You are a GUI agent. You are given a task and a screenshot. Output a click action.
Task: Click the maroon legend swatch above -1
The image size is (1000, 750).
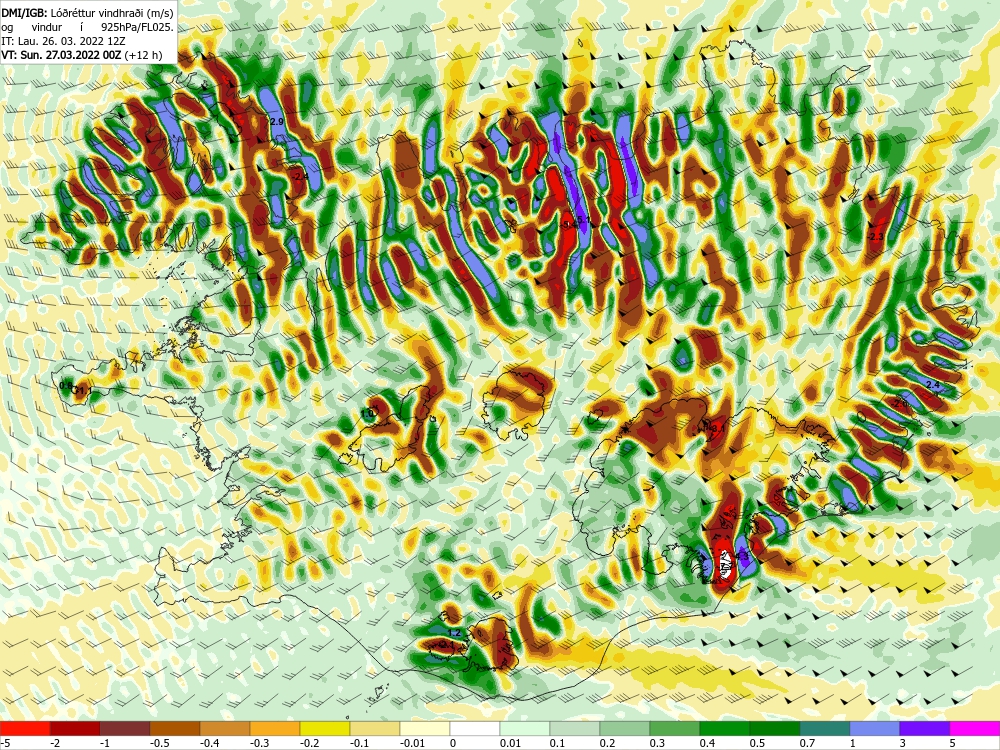tap(125, 728)
